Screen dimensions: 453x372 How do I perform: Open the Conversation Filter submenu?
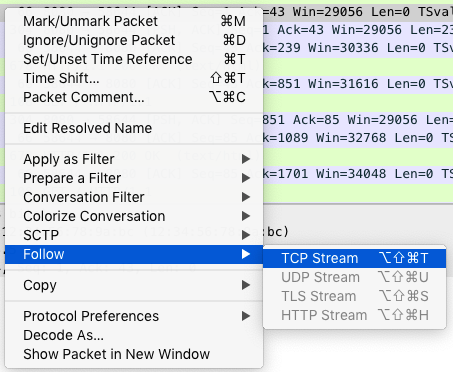click(x=134, y=197)
